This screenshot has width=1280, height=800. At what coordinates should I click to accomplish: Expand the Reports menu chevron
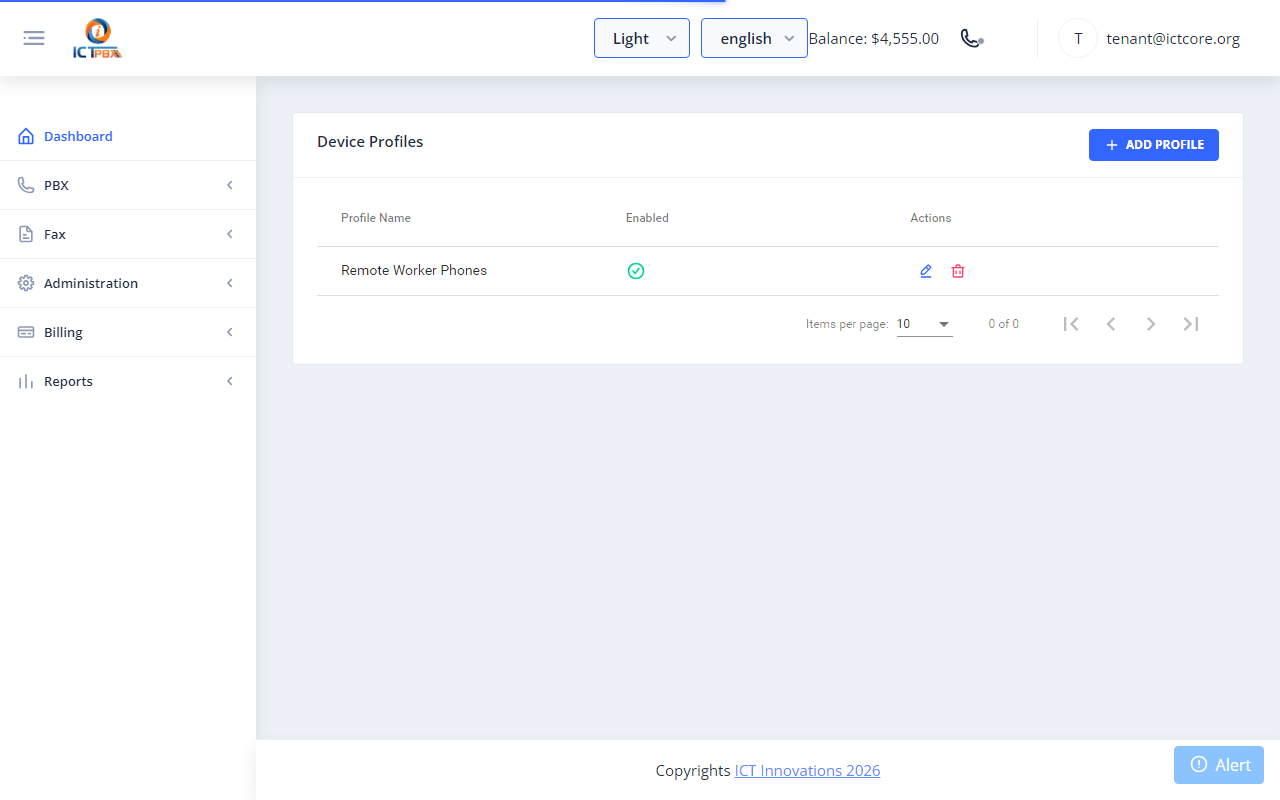click(x=230, y=381)
